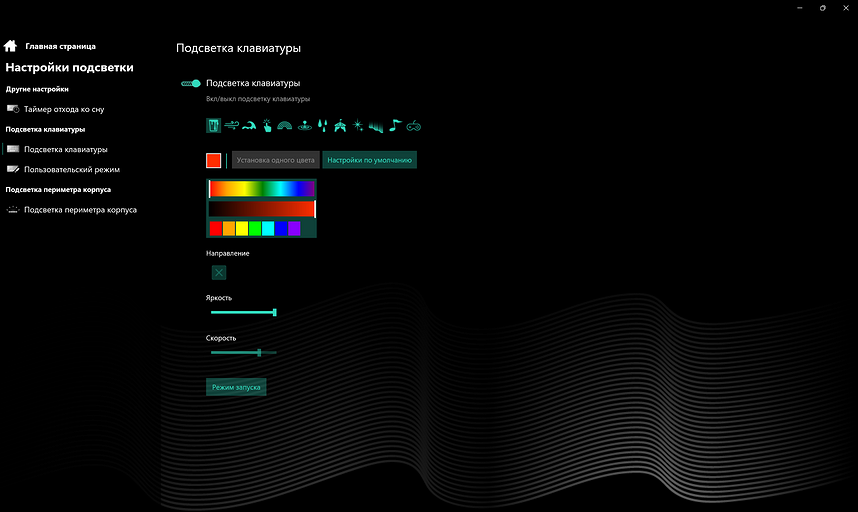Image resolution: width=858 pixels, height=512 pixels.
Task: Click the Яркость brightness slider handle
Action: 274,313
